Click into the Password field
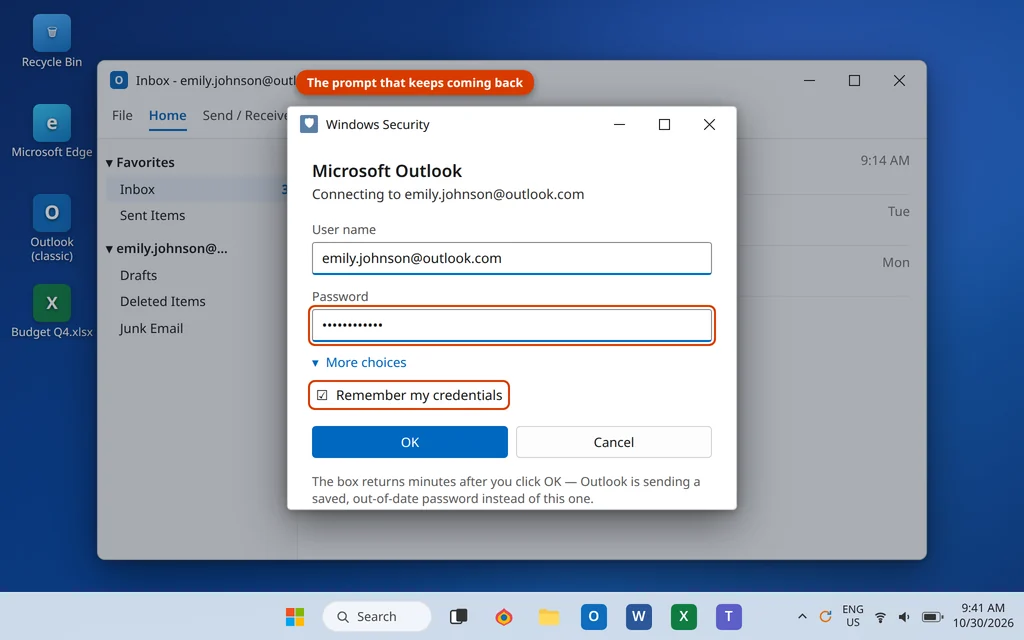Image resolution: width=1024 pixels, height=640 pixels. pos(511,325)
